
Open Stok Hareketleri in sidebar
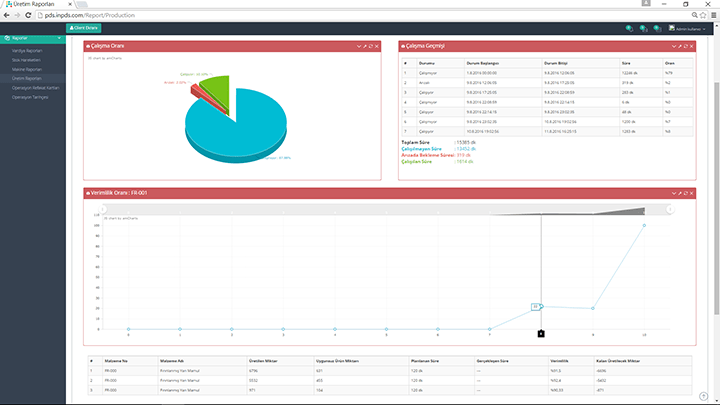click(26, 60)
